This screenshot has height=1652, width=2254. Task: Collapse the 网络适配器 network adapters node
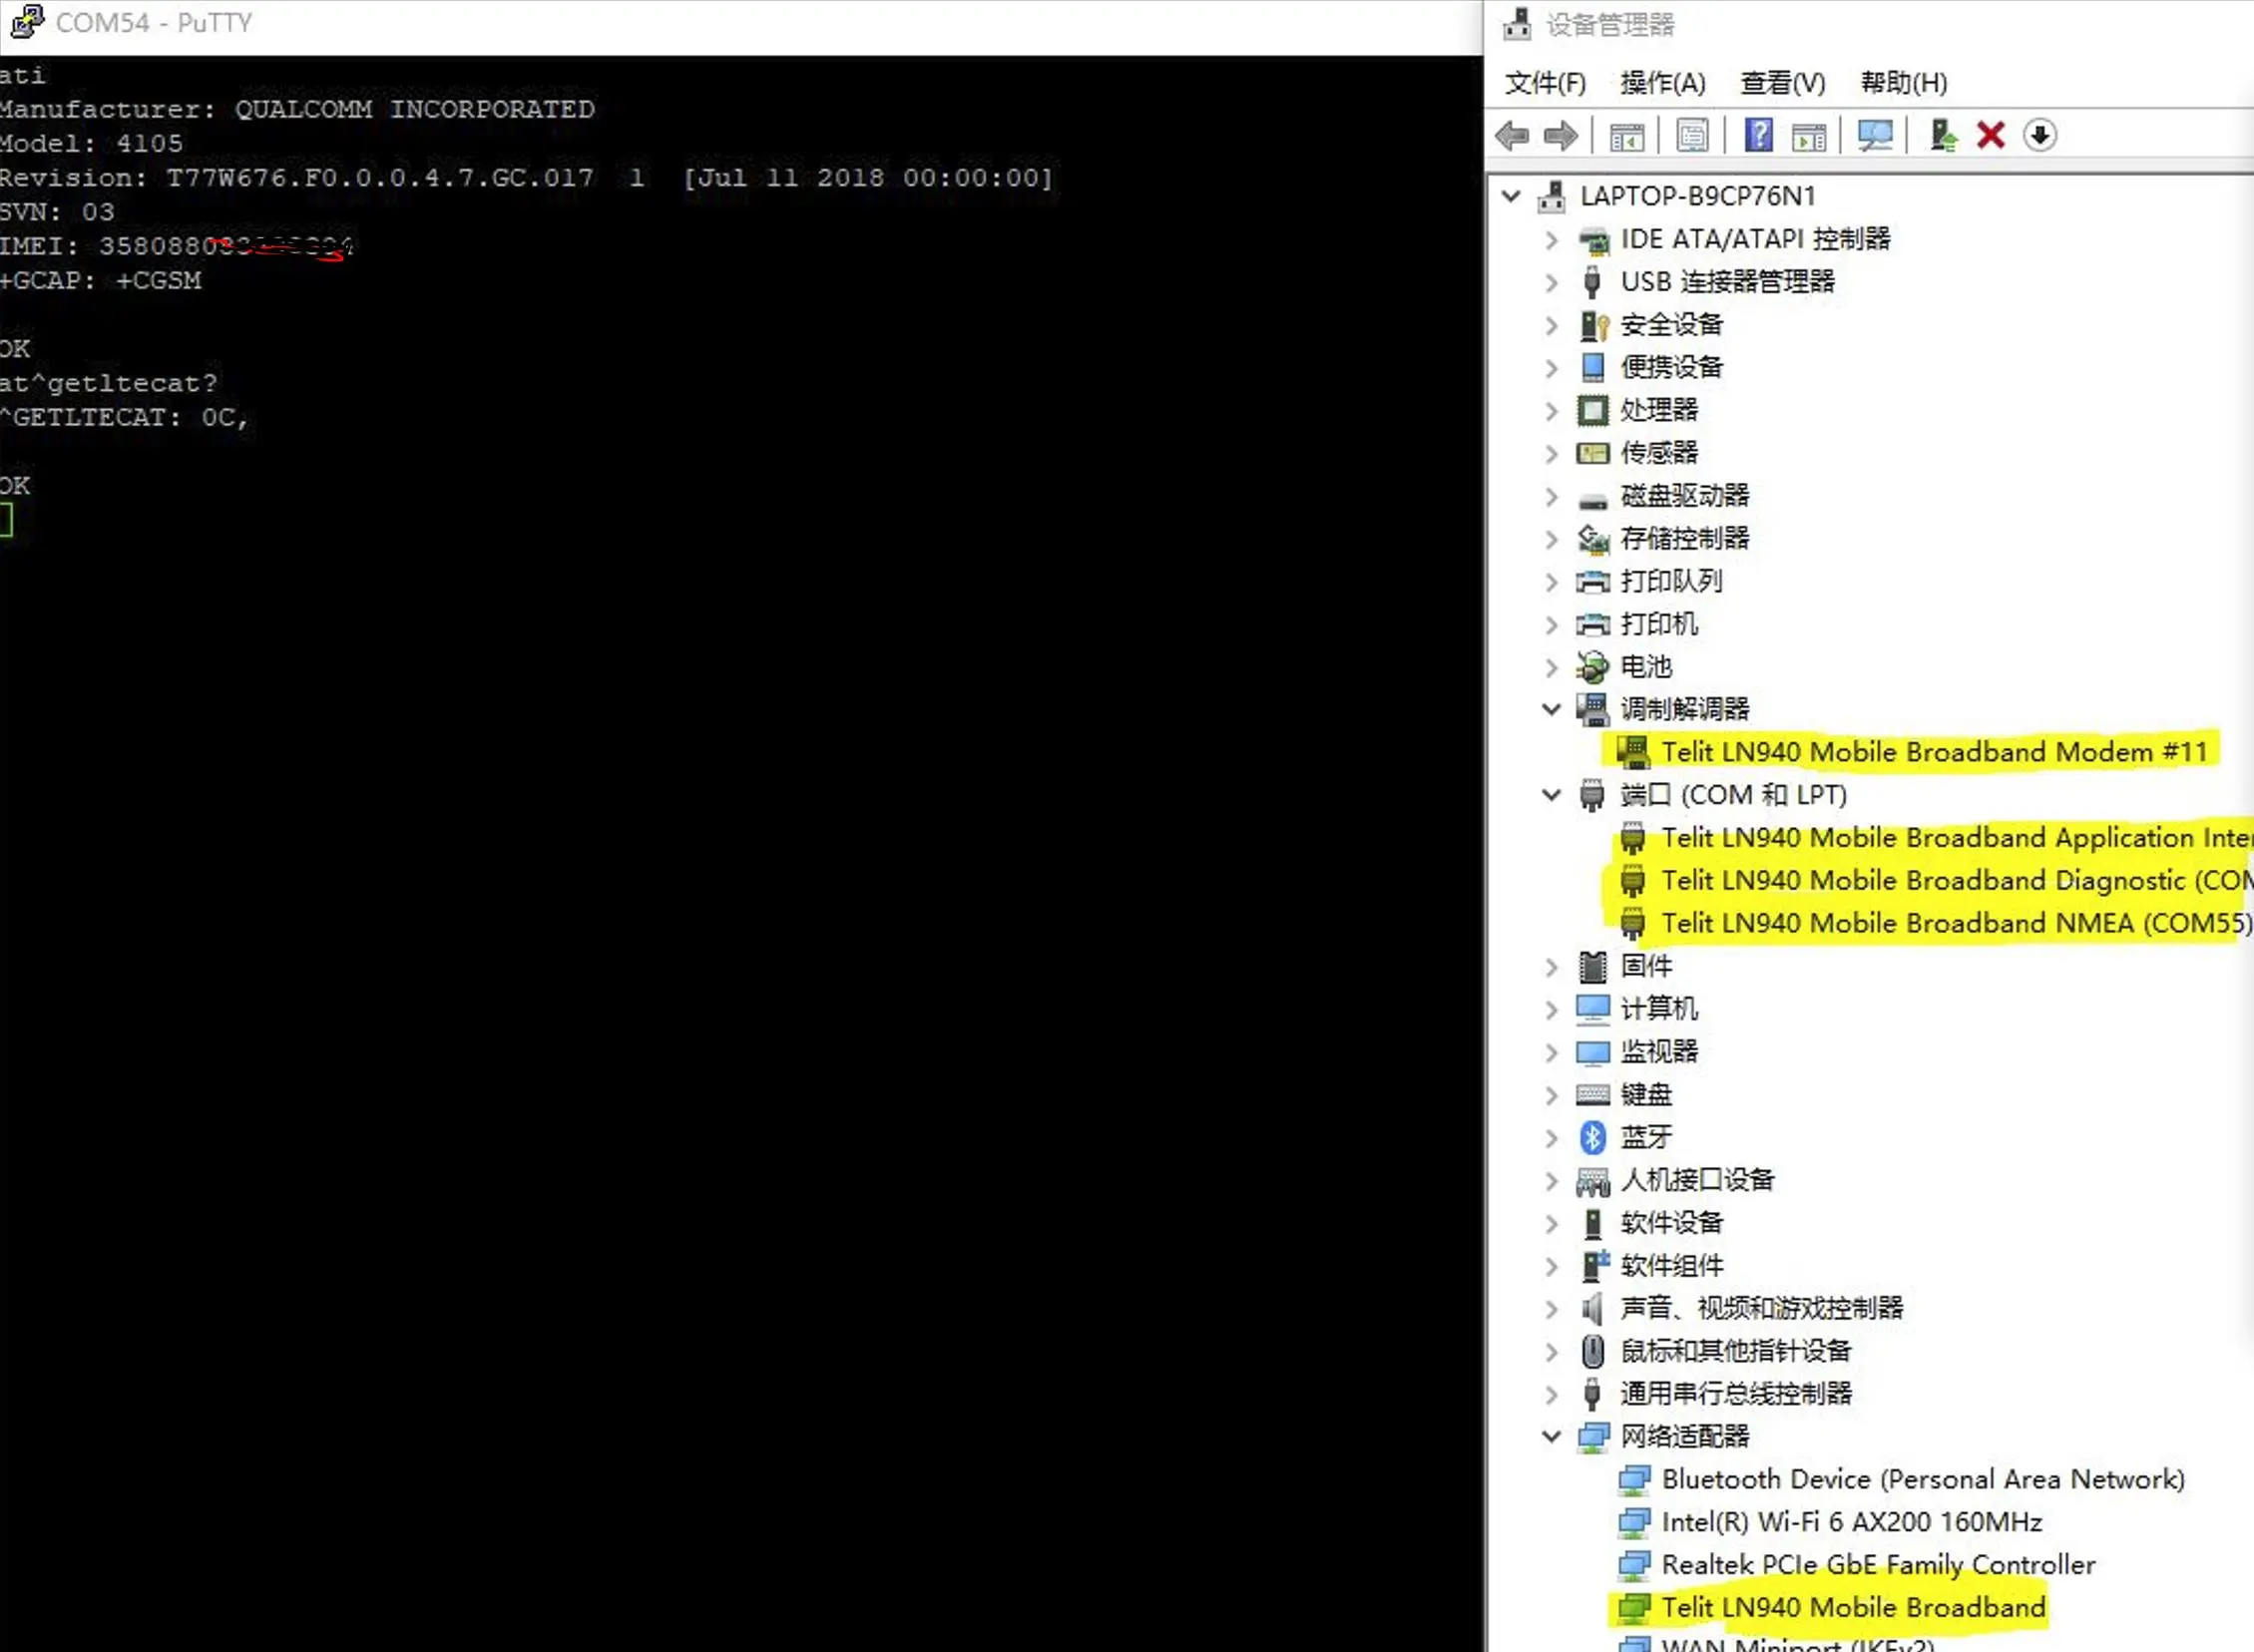(x=1551, y=1436)
